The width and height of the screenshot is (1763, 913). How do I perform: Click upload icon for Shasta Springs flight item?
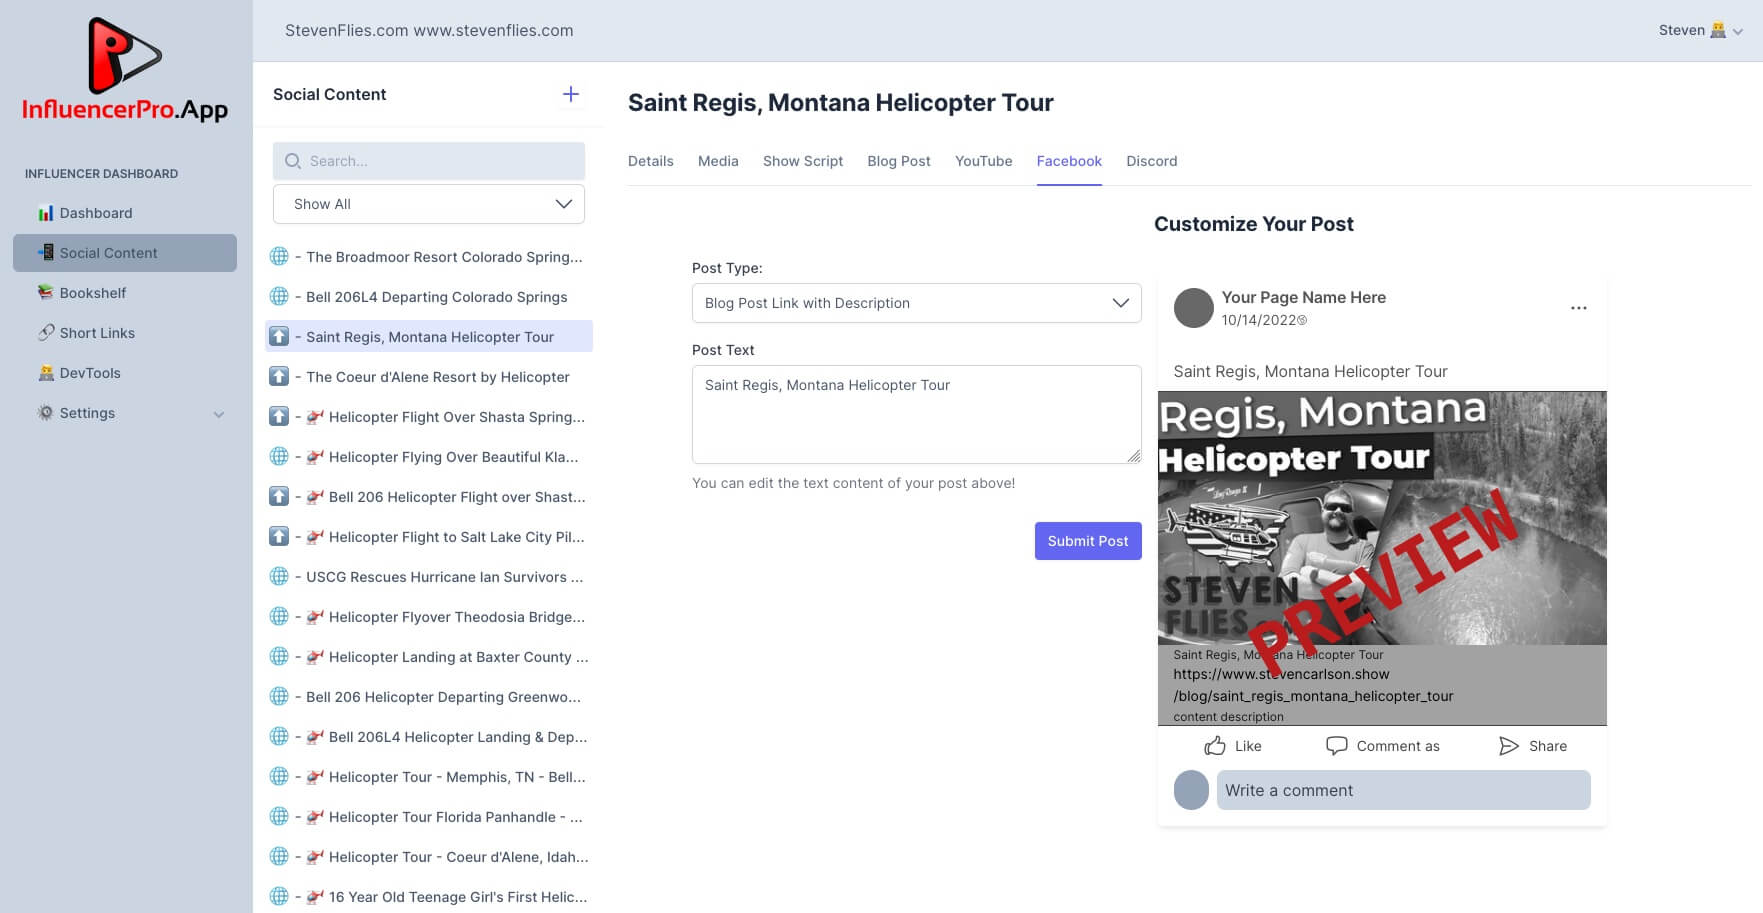pos(279,416)
